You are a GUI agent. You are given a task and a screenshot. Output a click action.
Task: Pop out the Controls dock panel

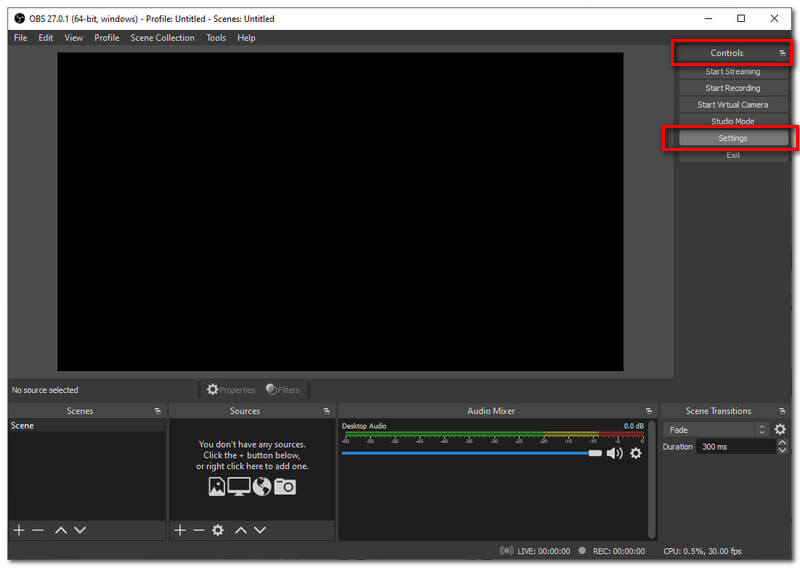782,53
